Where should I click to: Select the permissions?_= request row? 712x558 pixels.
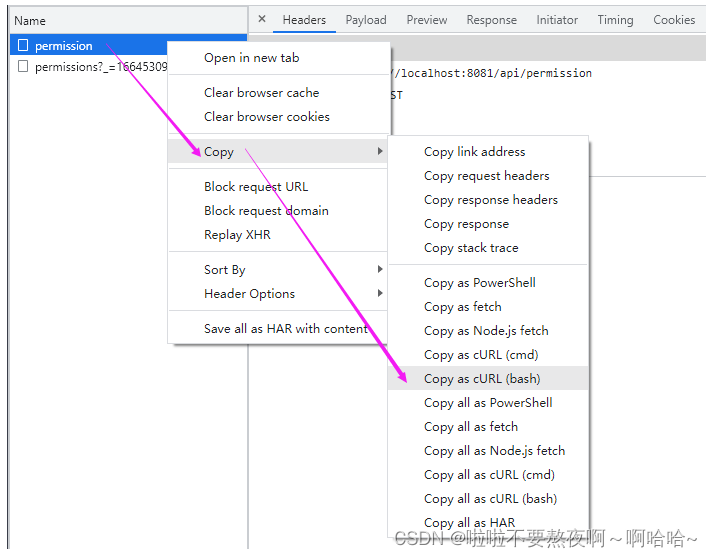[89, 67]
